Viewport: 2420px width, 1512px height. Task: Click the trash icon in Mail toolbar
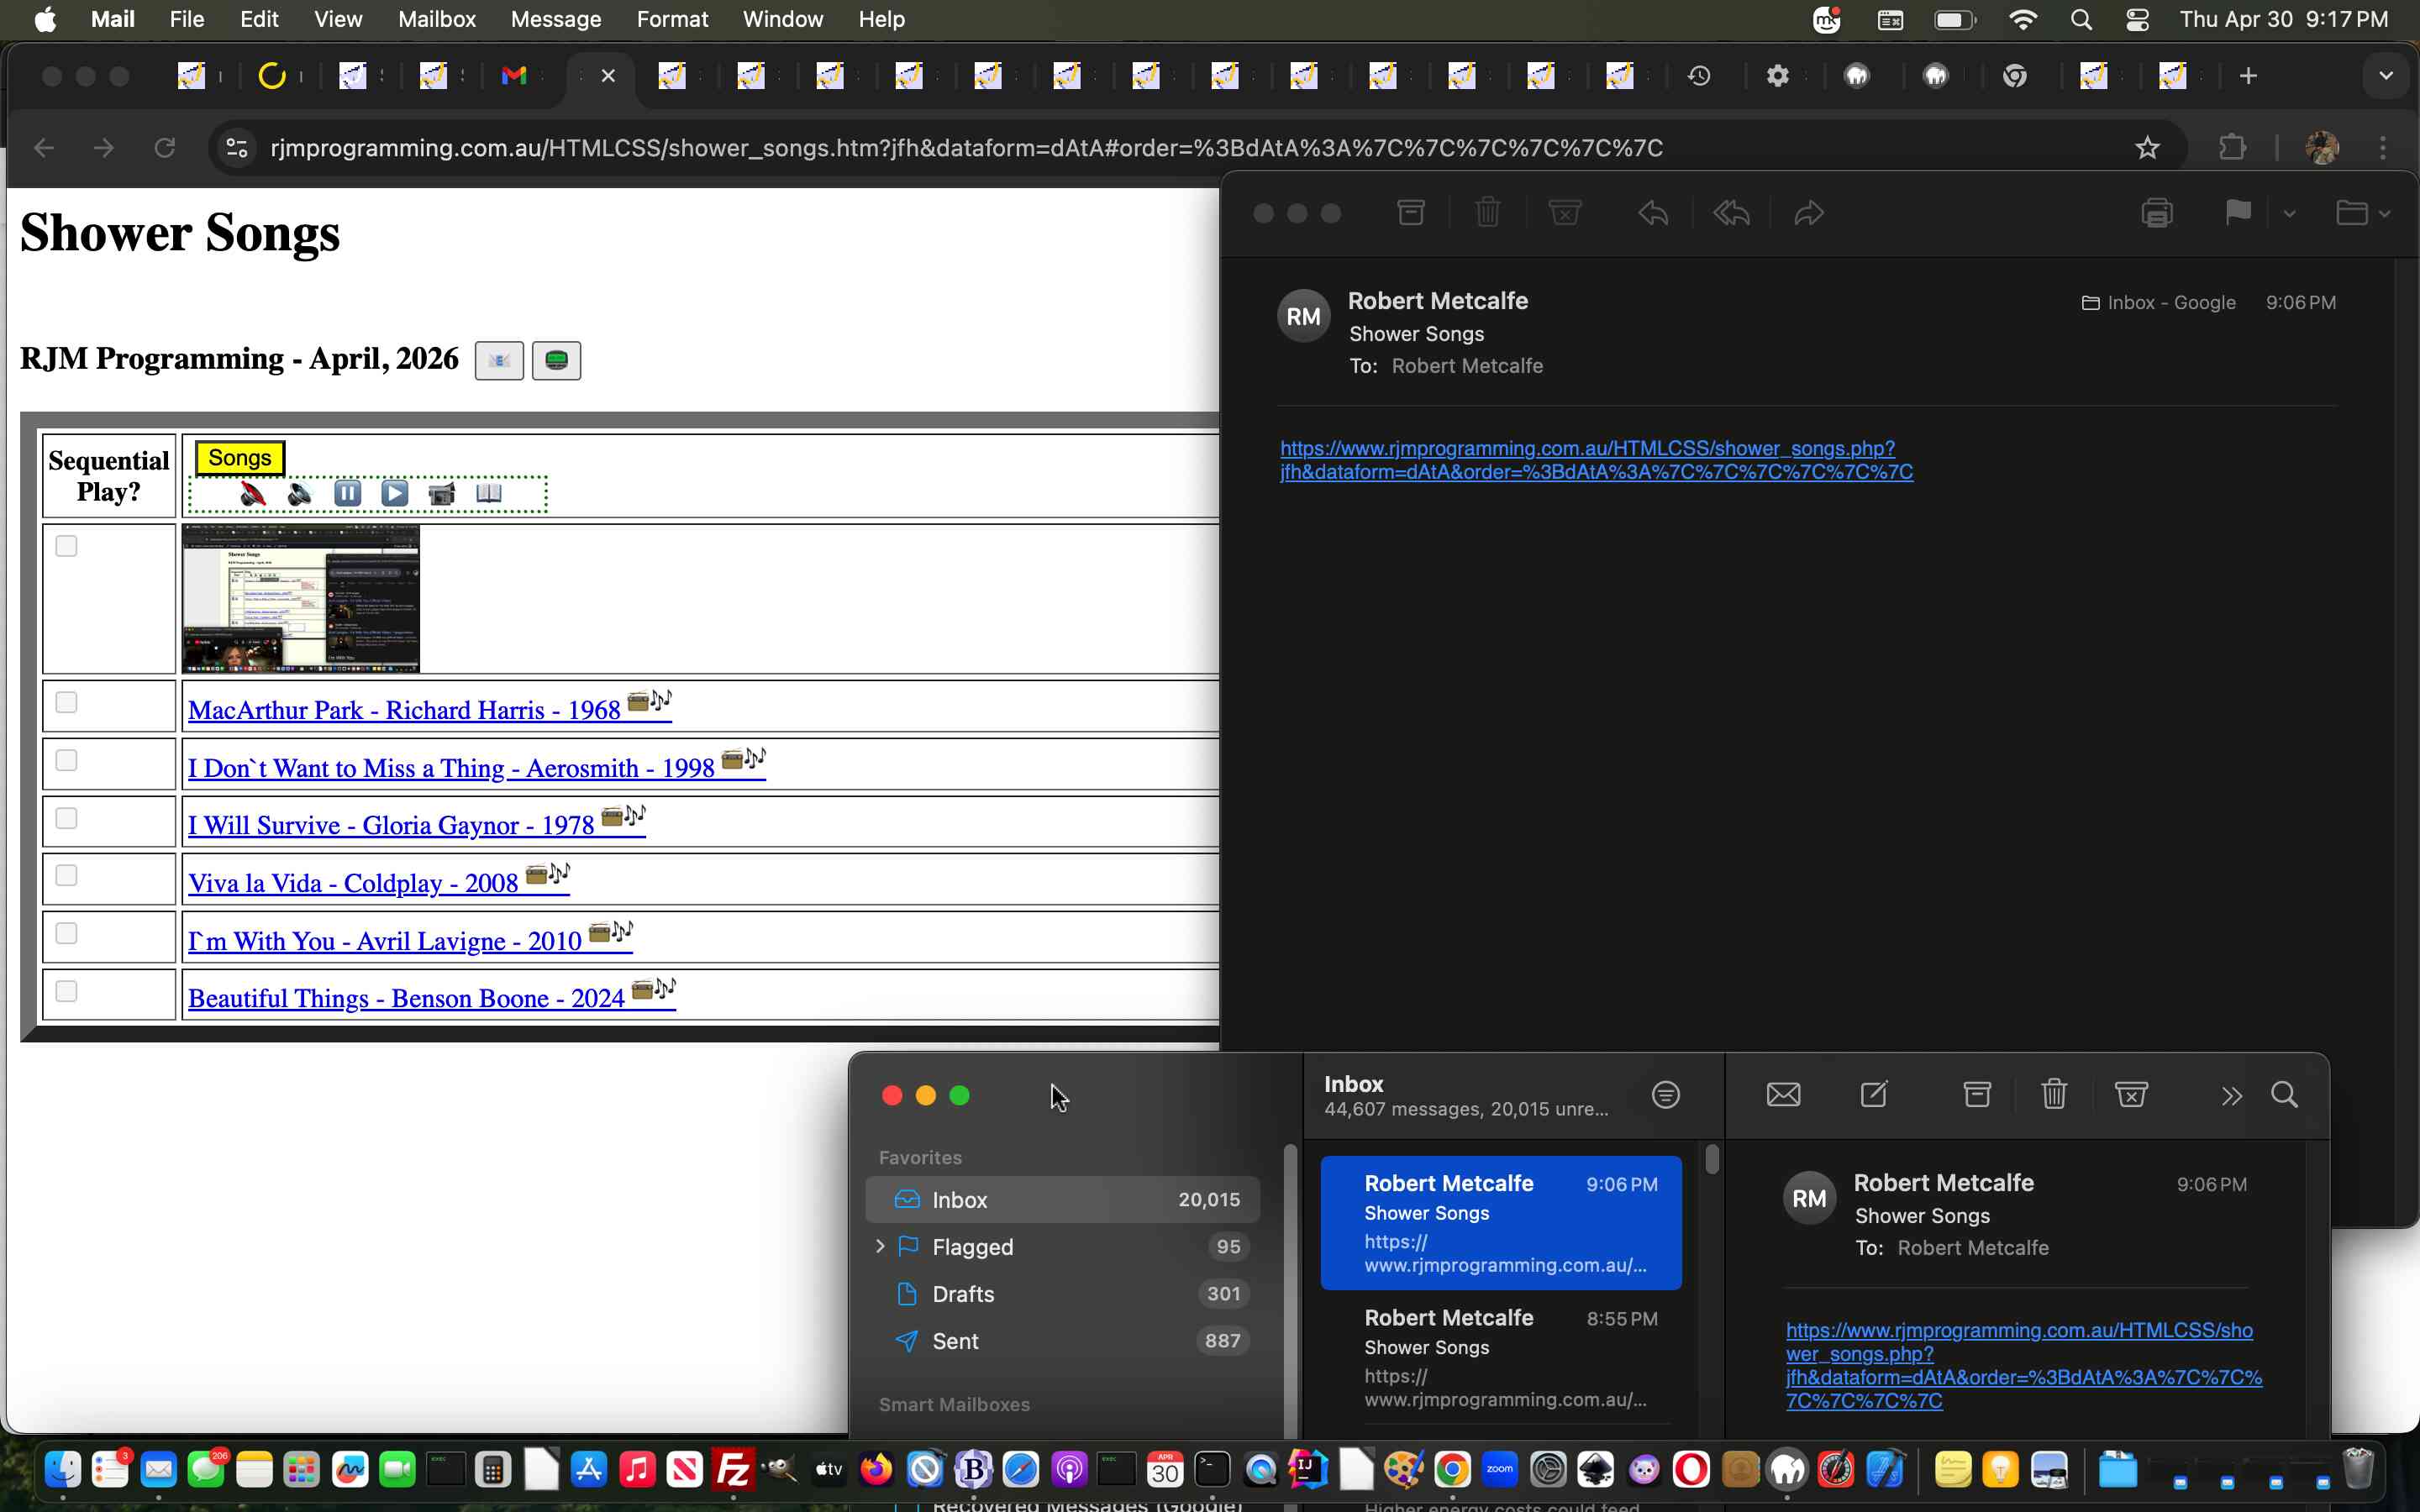click(x=2053, y=1095)
